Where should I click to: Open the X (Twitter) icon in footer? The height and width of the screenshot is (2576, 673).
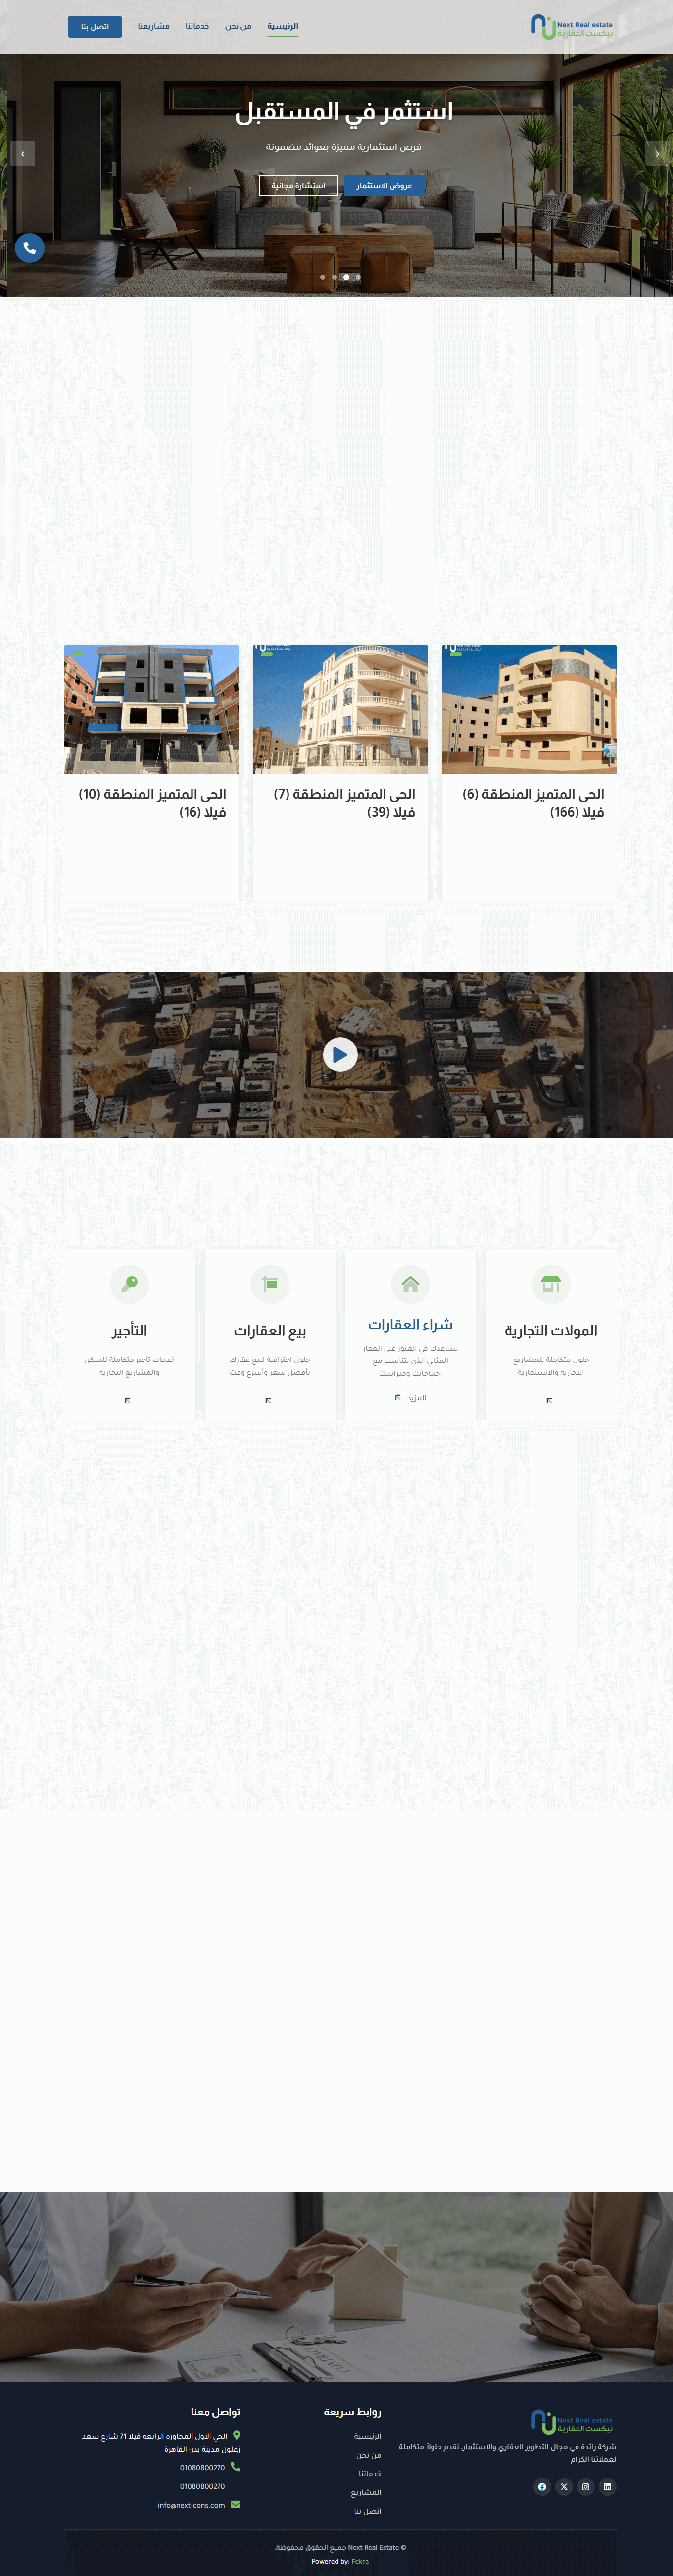coord(564,2486)
